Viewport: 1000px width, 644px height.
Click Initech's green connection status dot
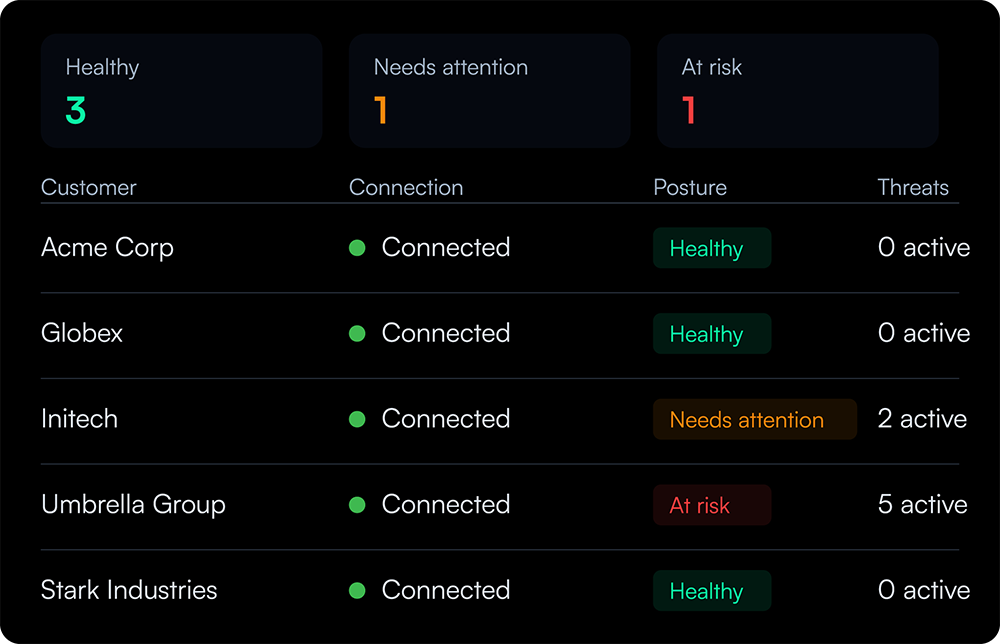[x=357, y=419]
